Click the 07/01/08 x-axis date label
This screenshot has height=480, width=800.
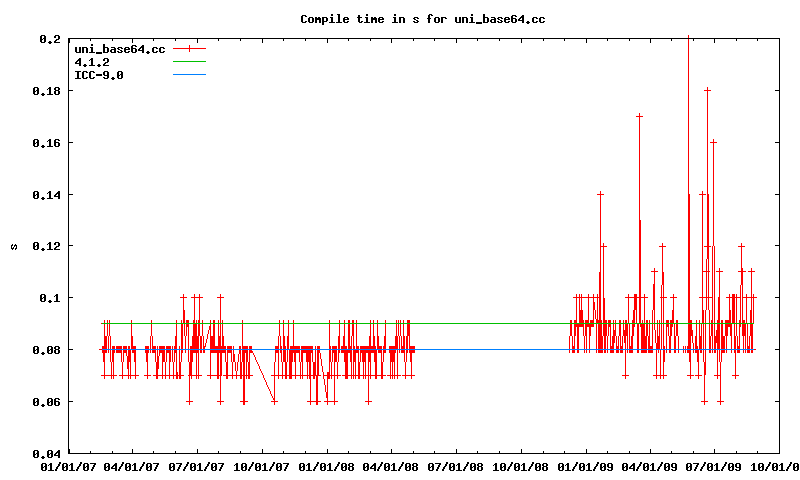point(456,467)
